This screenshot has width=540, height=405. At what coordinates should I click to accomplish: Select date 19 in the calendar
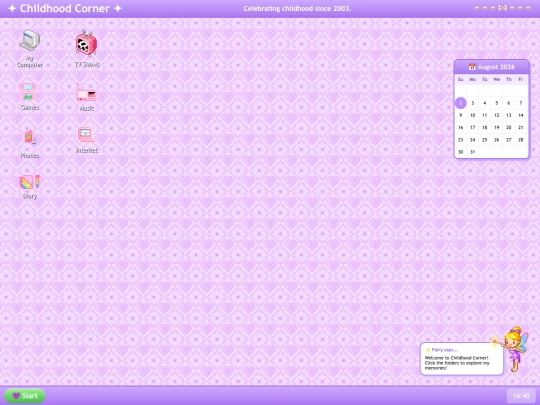coord(497,127)
